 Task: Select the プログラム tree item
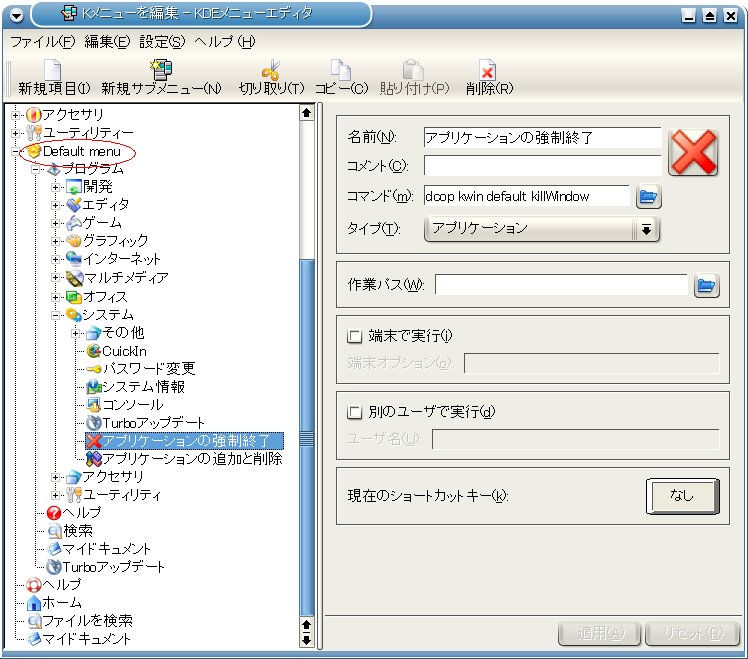[x=85, y=169]
